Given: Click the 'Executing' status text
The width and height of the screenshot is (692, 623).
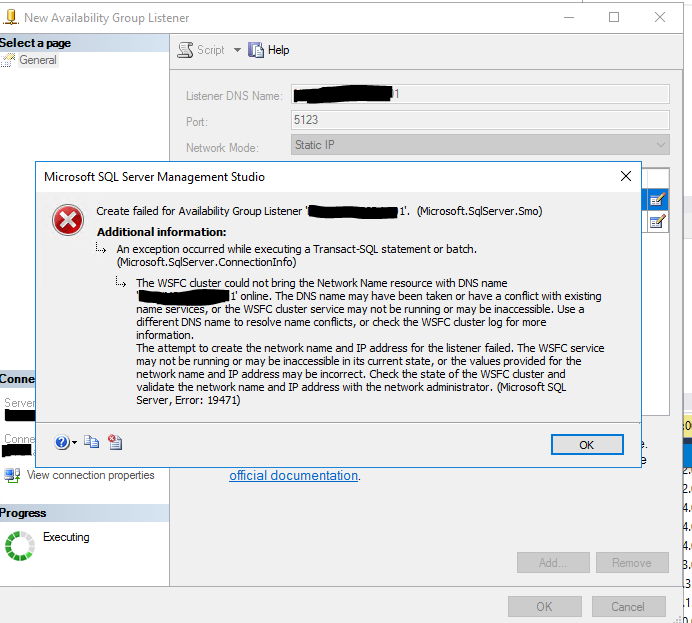Looking at the screenshot, I should pyautogui.click(x=66, y=537).
